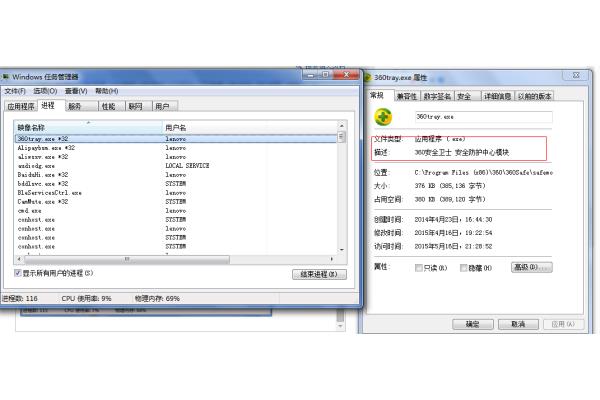The width and height of the screenshot is (600, 400).
Task: Open the 文件(F) menu
Action: (15, 91)
